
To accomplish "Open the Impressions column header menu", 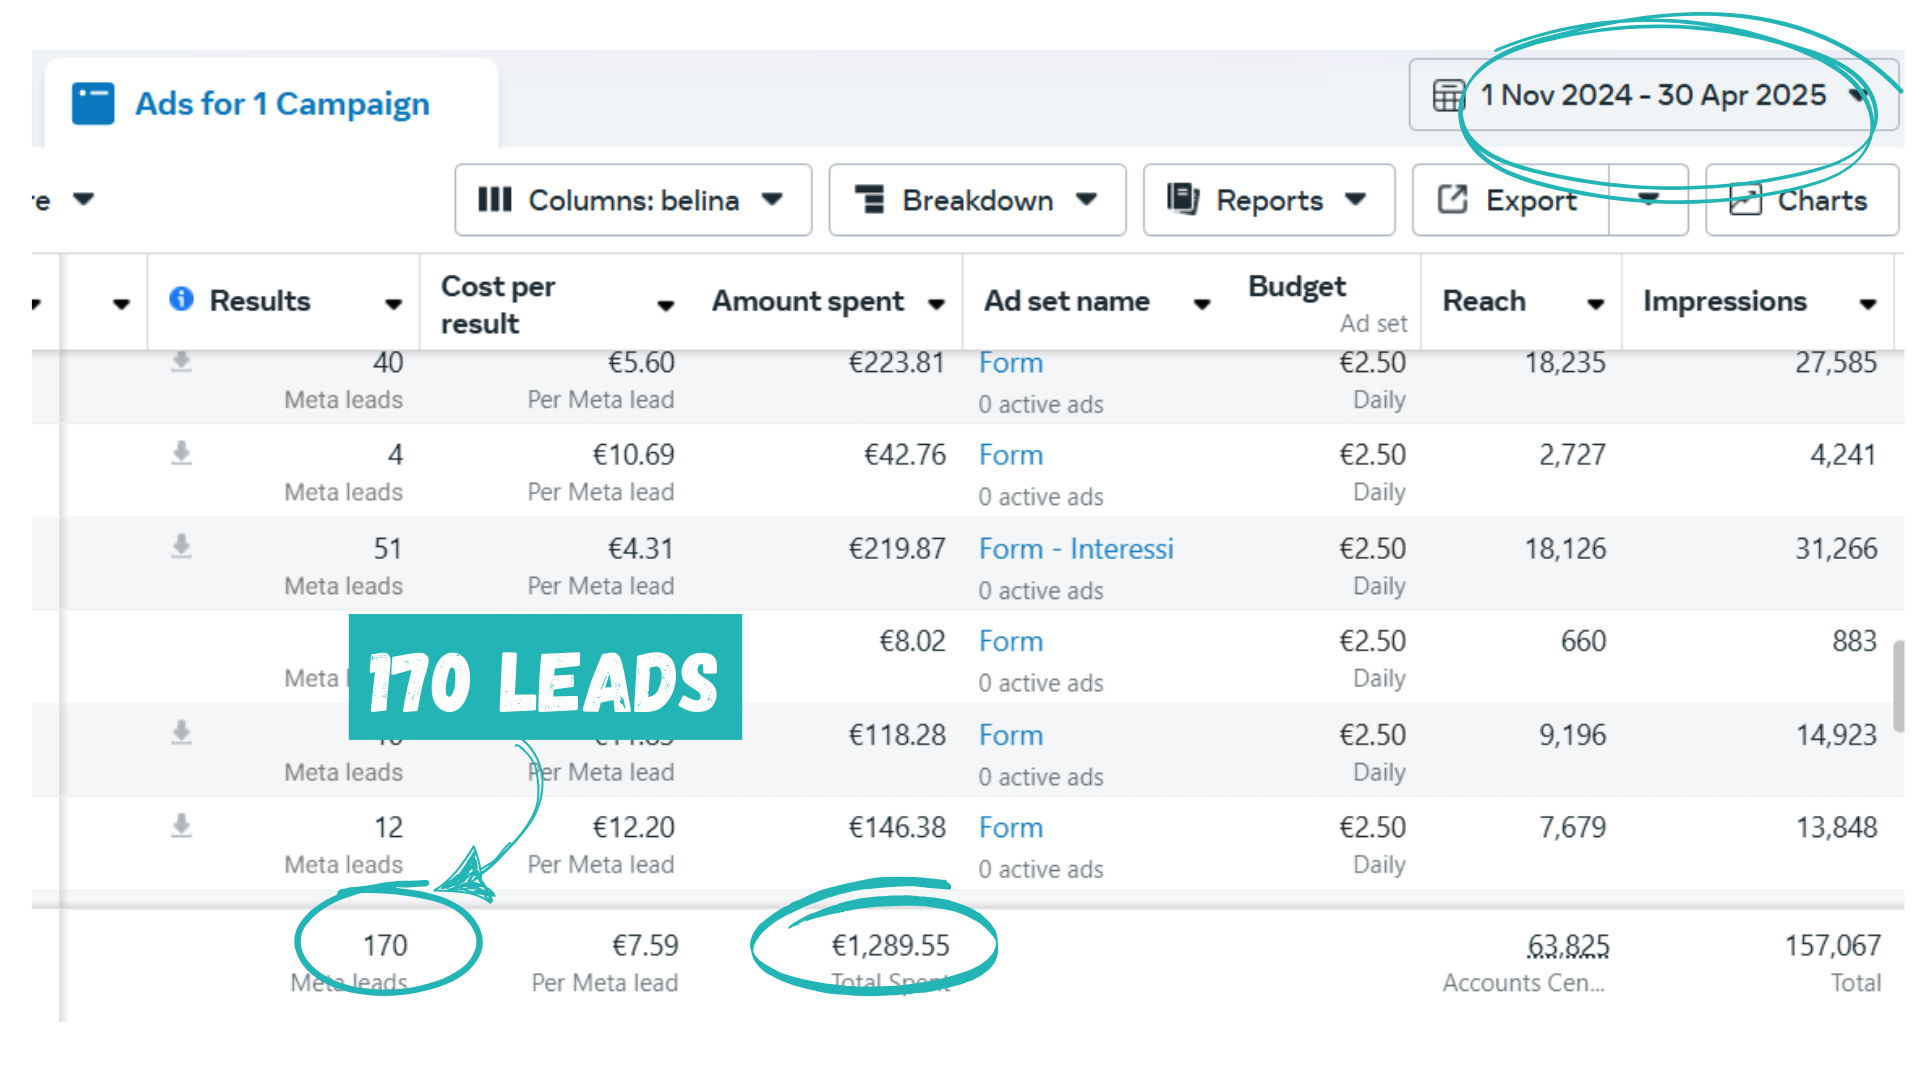I will tap(1867, 304).
